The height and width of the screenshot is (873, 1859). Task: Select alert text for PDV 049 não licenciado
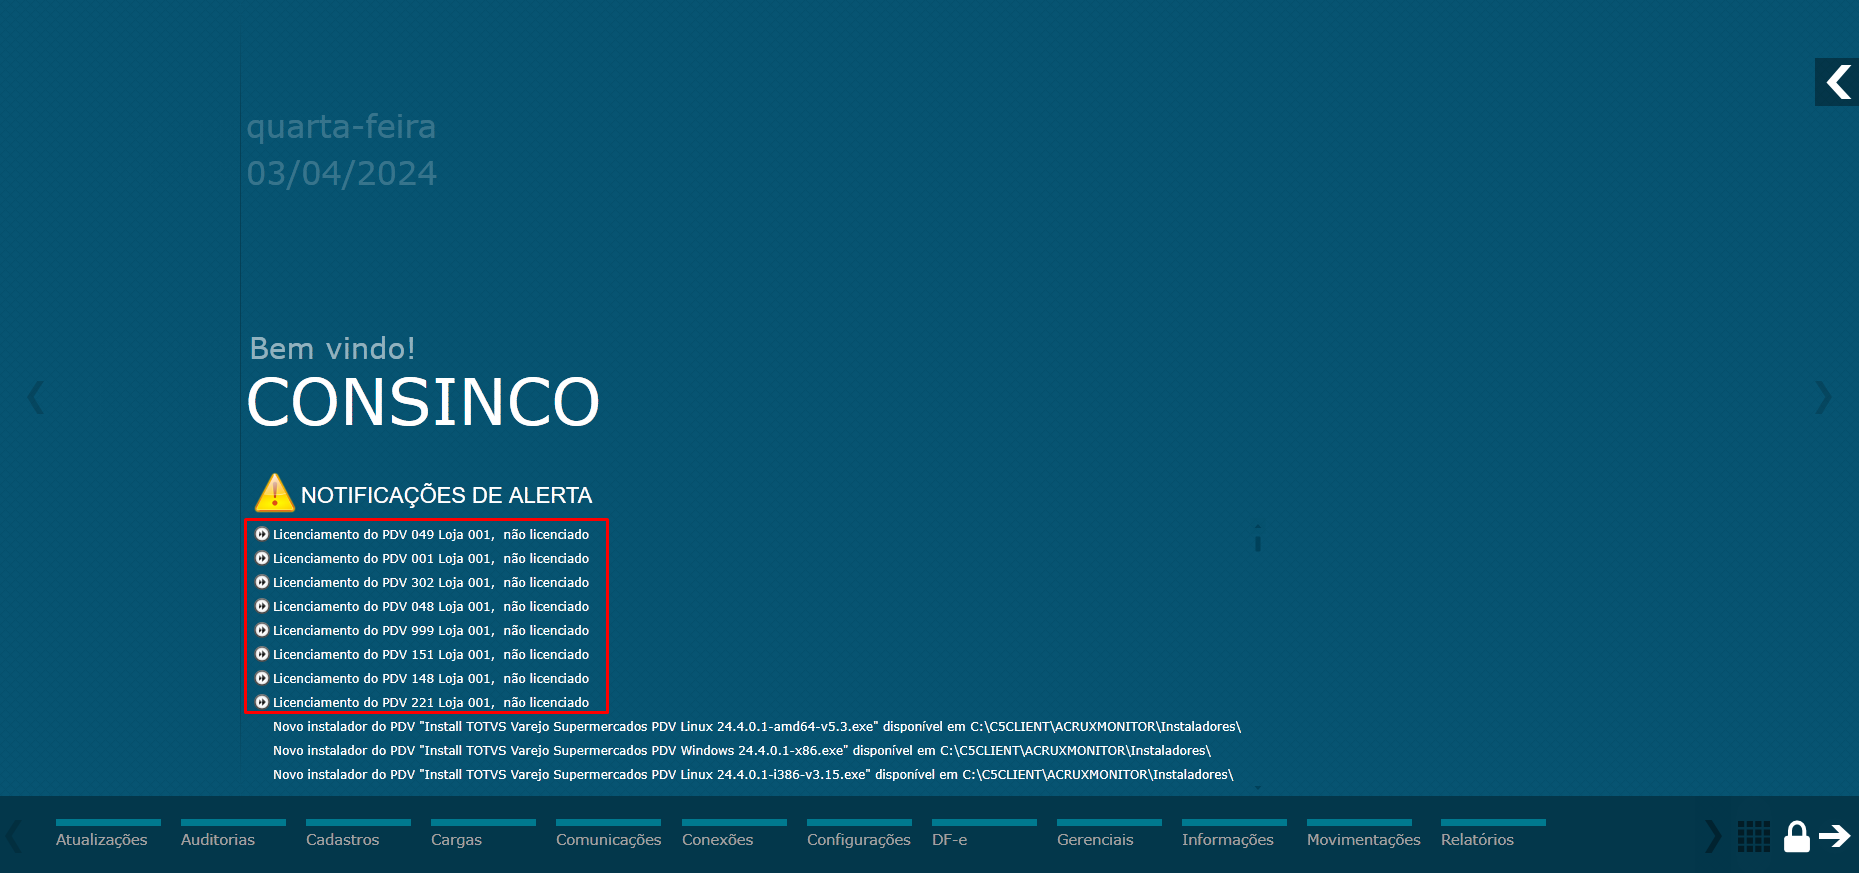pyautogui.click(x=431, y=534)
